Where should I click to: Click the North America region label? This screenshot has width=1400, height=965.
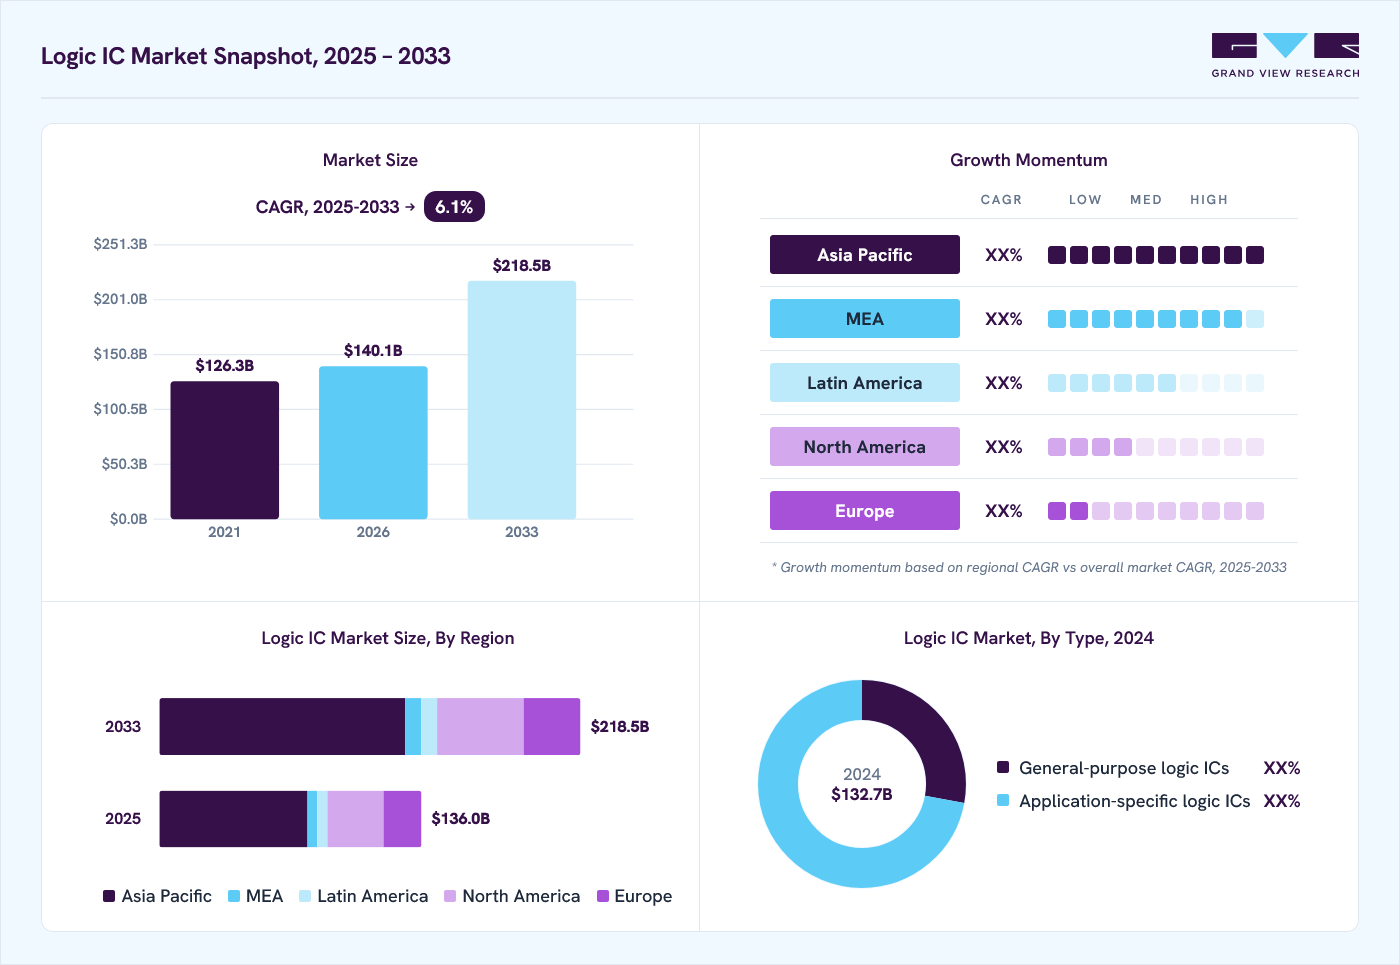coord(865,447)
